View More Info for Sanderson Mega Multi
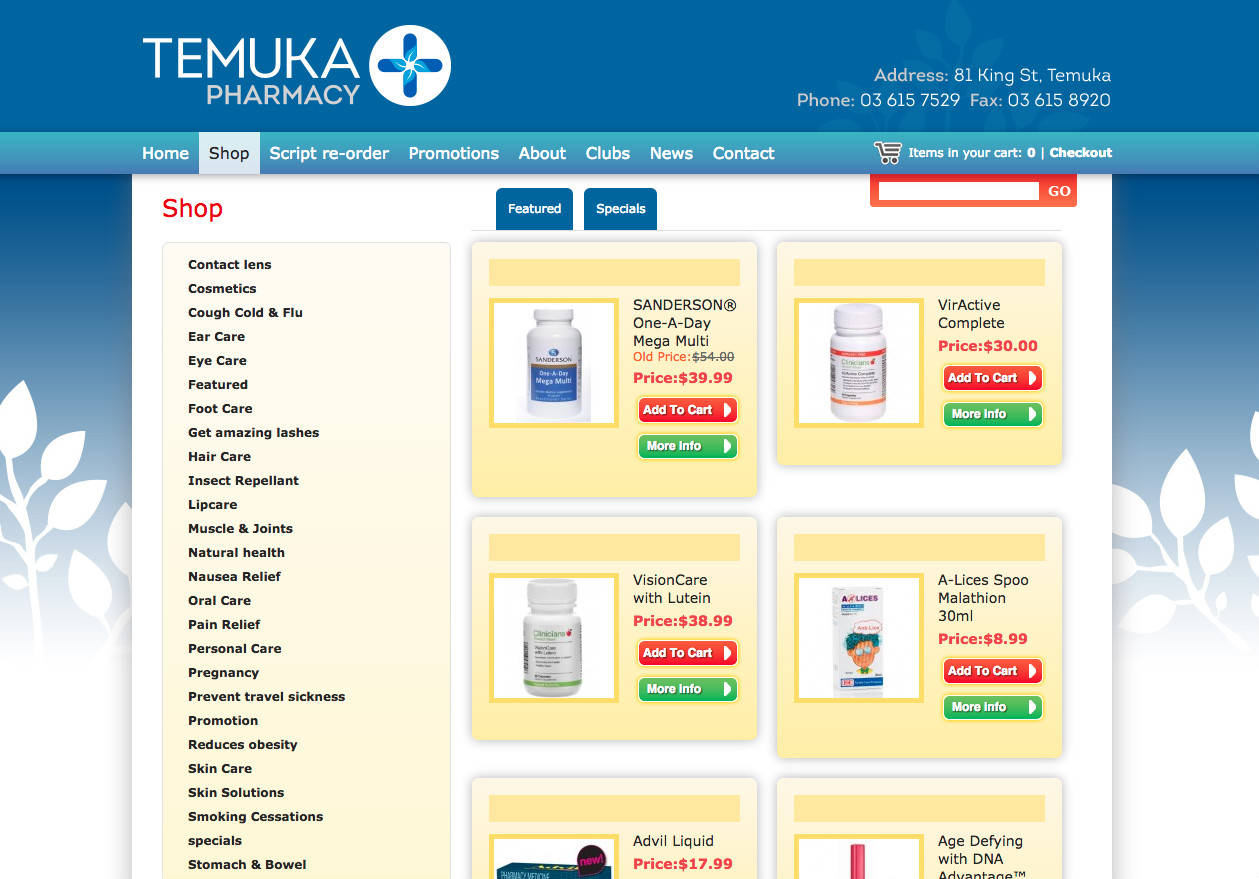This screenshot has width=1259, height=879. tap(688, 446)
